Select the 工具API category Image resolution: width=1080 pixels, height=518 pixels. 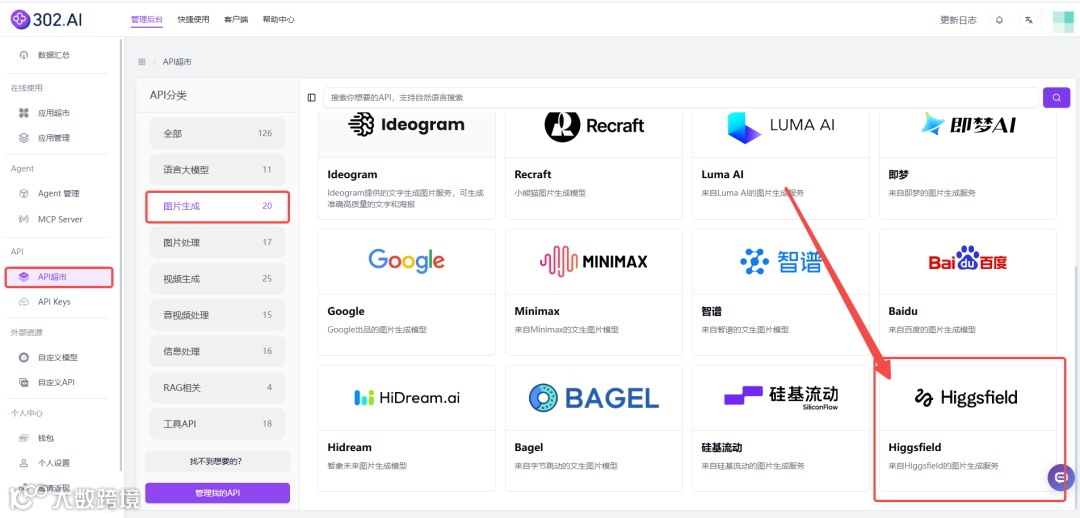(218, 424)
